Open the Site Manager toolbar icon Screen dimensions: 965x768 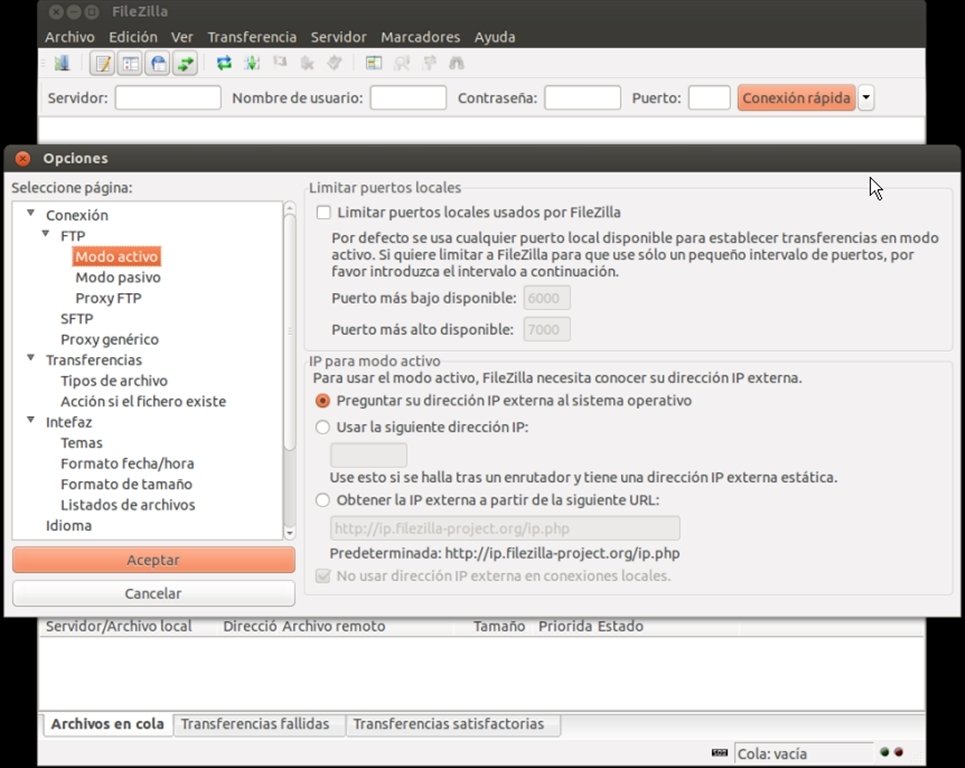coord(62,63)
